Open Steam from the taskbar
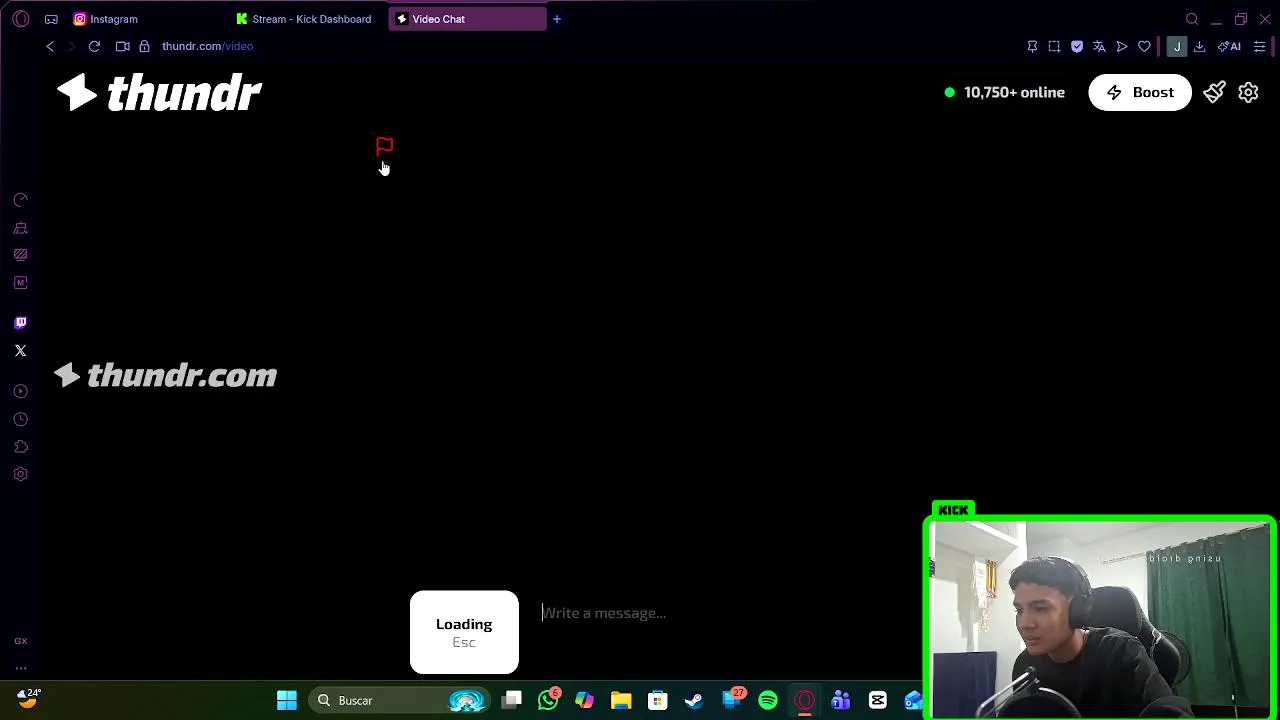Viewport: 1280px width, 720px height. [694, 700]
